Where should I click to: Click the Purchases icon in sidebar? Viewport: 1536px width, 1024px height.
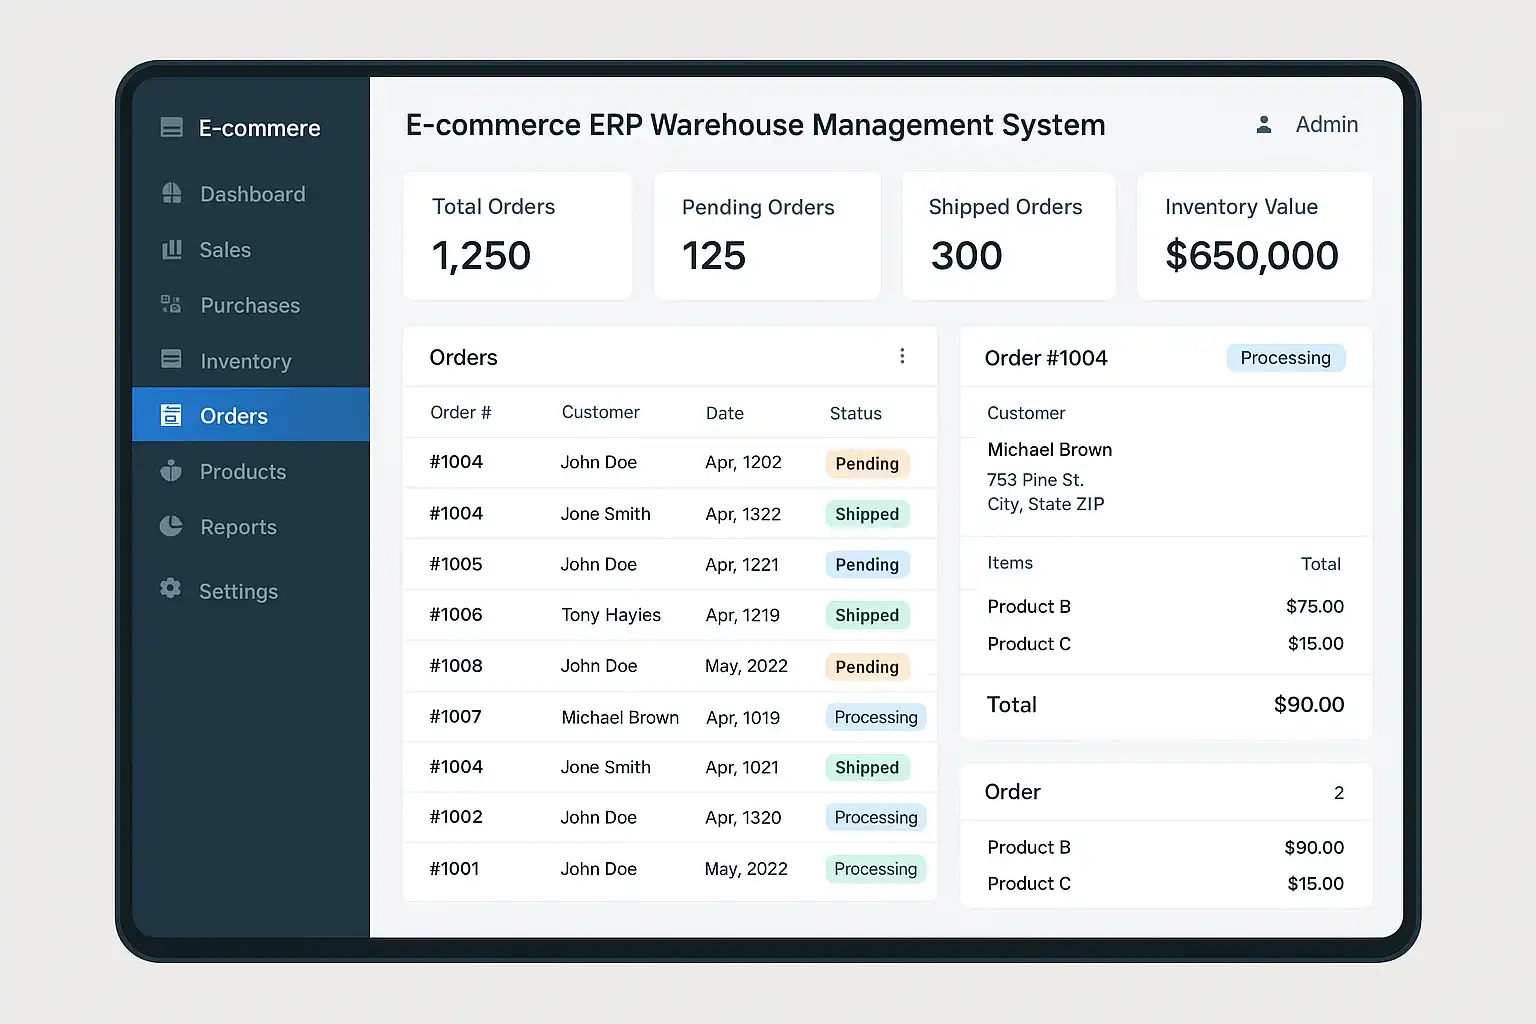pos(172,304)
